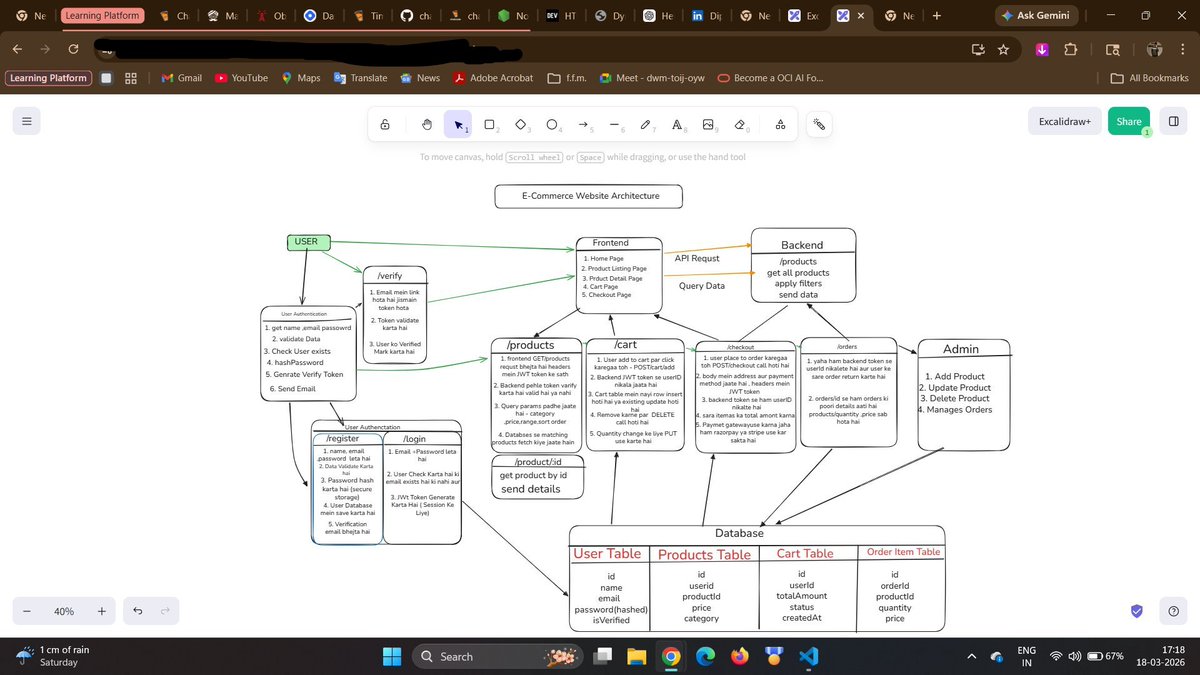Select the Selection arrow tool
The image size is (1200, 675).
point(458,125)
